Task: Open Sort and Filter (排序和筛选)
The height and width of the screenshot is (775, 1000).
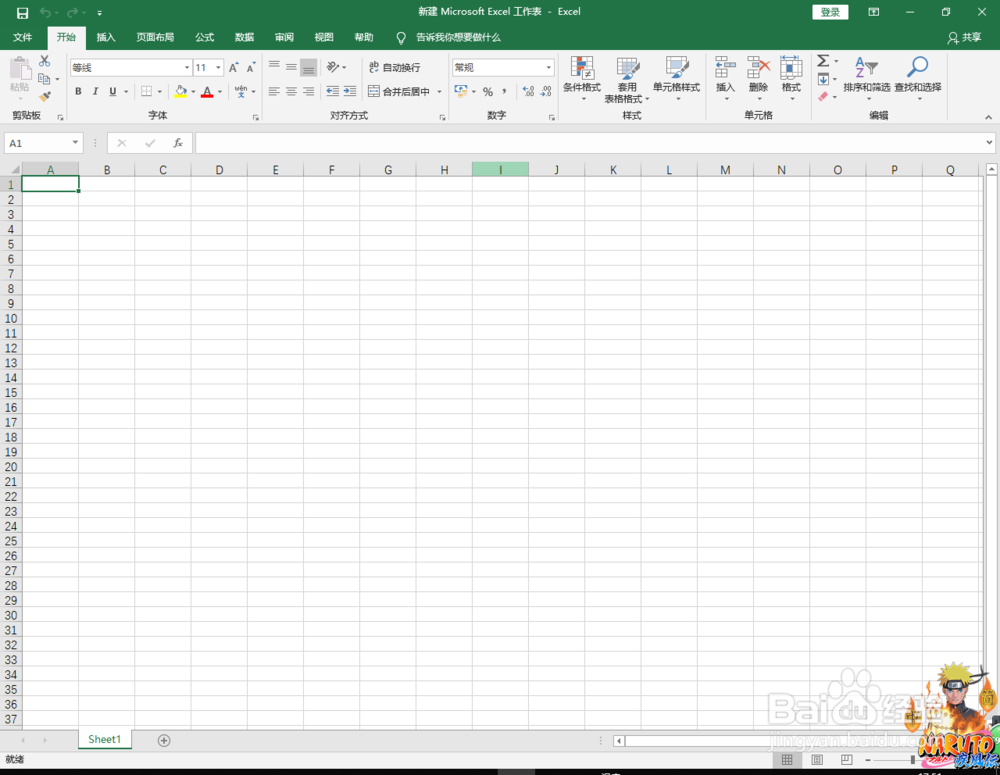Action: tap(867, 78)
